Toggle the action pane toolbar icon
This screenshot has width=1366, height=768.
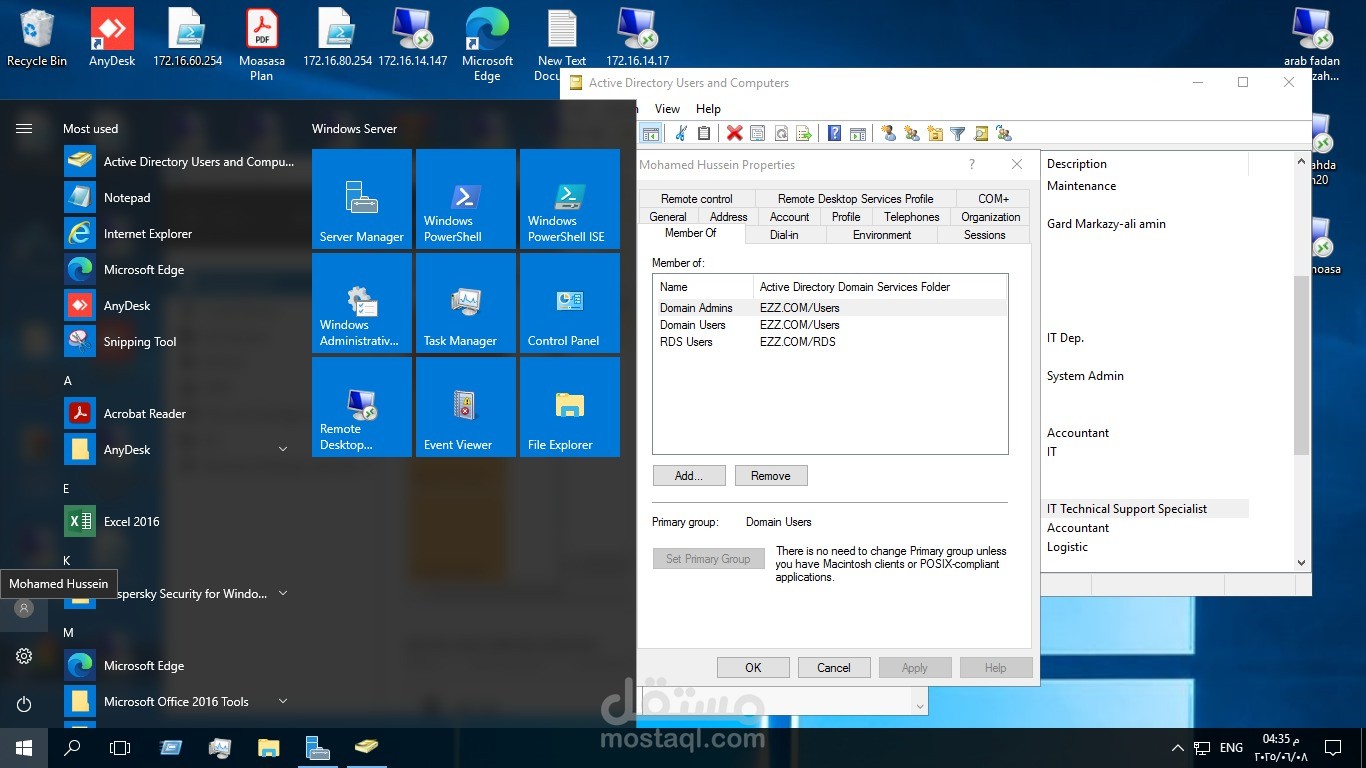(x=858, y=133)
